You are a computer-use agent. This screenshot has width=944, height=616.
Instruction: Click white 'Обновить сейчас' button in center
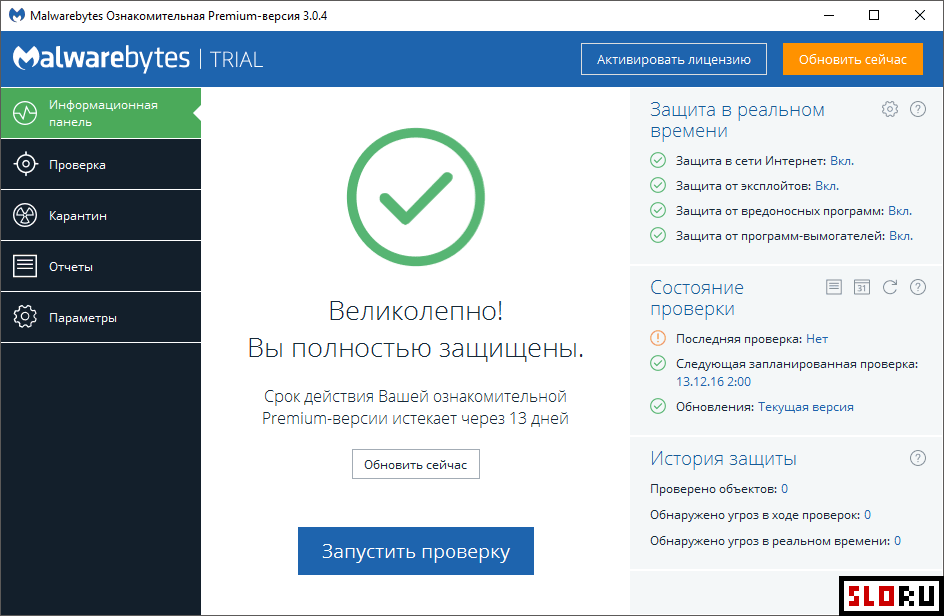[415, 464]
